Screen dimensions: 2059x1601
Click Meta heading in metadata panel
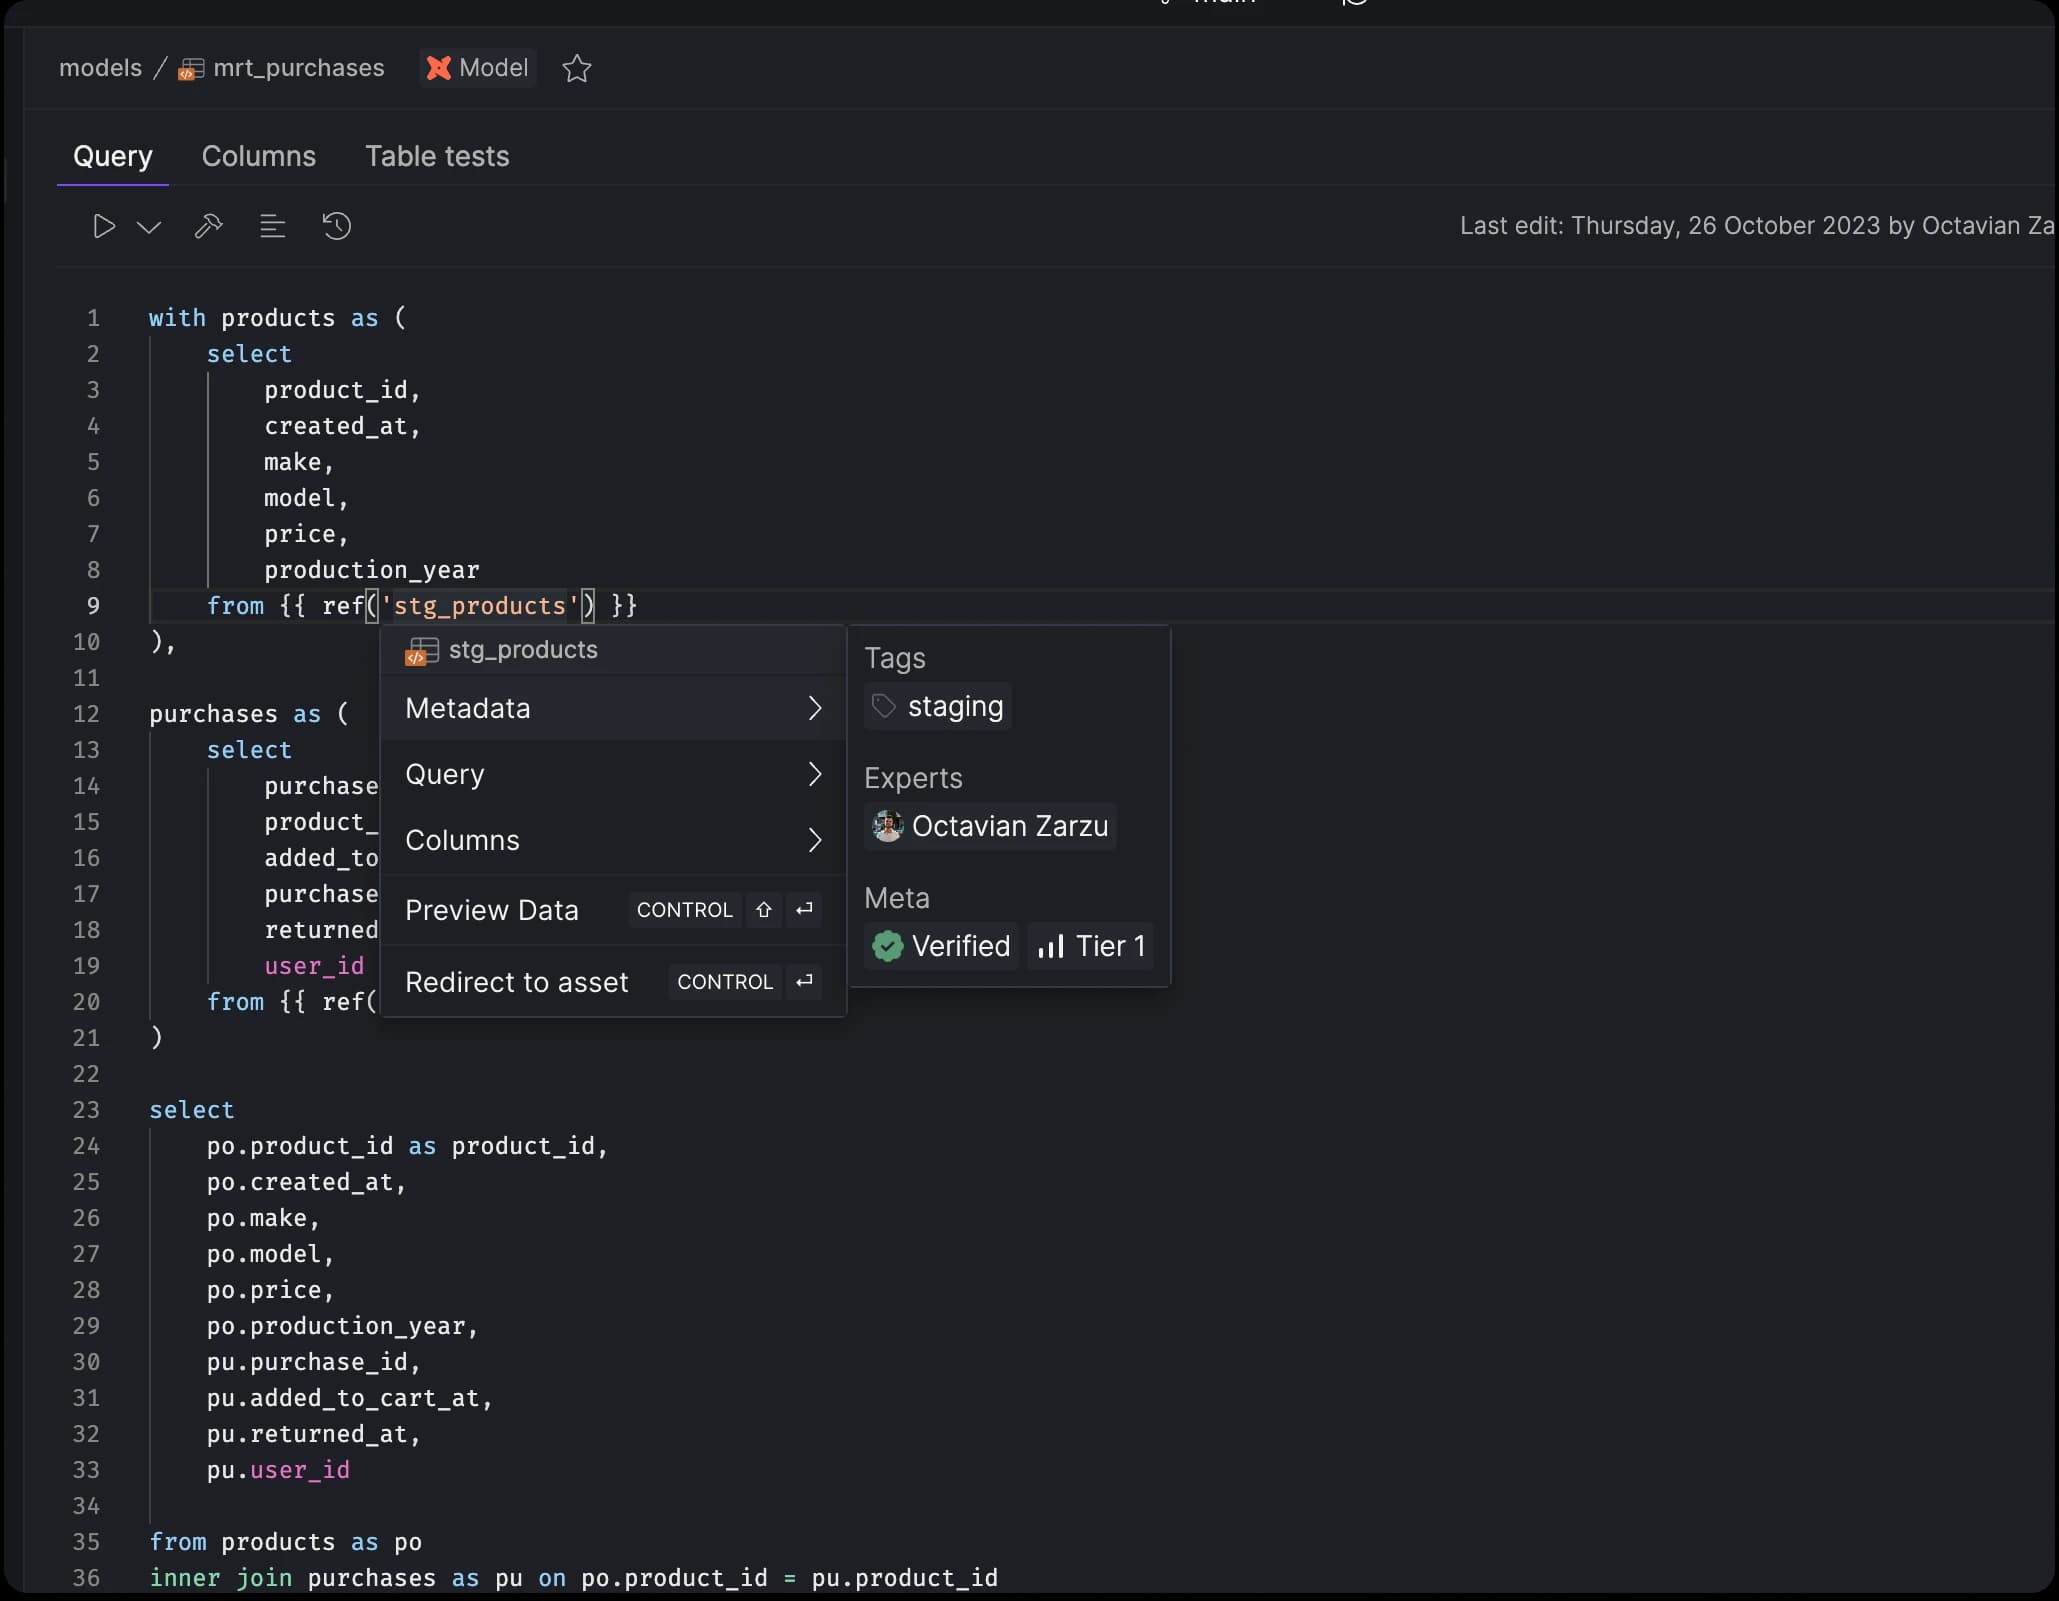coord(897,898)
